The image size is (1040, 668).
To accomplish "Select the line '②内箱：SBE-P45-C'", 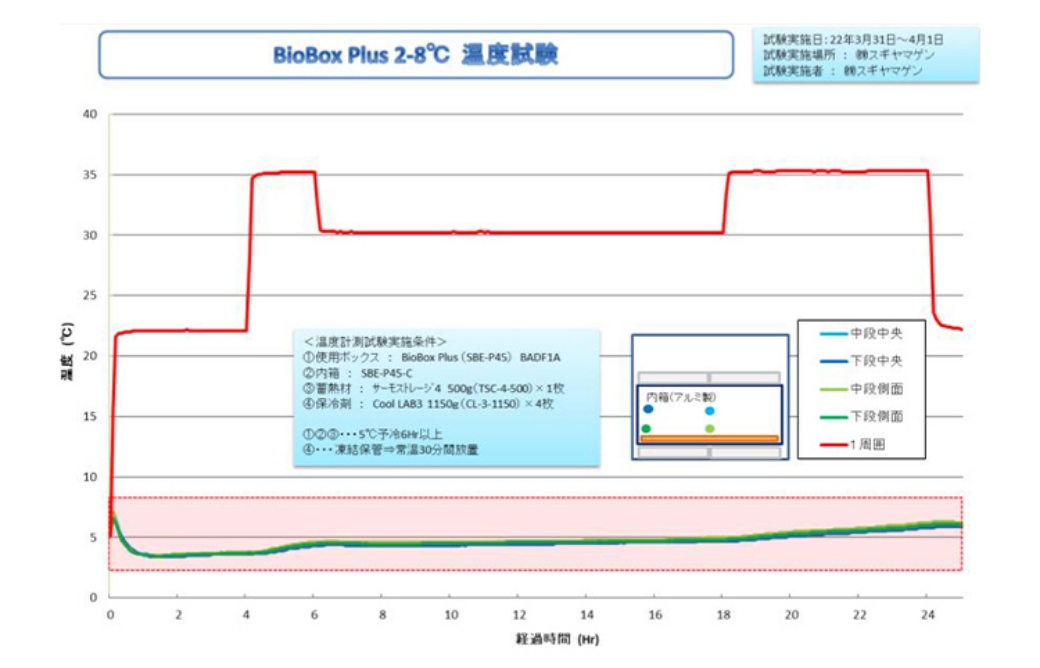I will pyautogui.click(x=358, y=373).
